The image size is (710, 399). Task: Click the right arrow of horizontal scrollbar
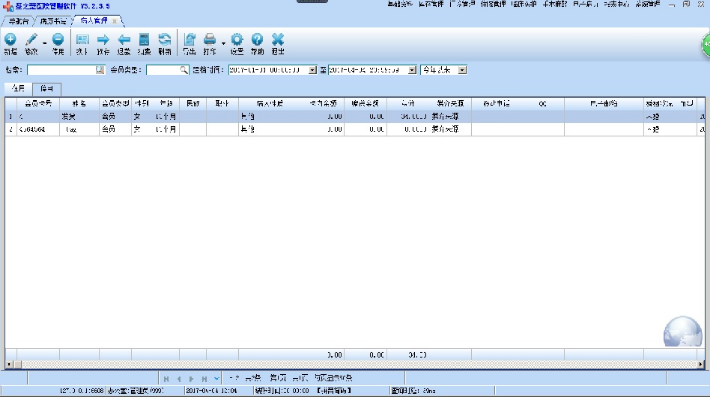[x=701, y=364]
